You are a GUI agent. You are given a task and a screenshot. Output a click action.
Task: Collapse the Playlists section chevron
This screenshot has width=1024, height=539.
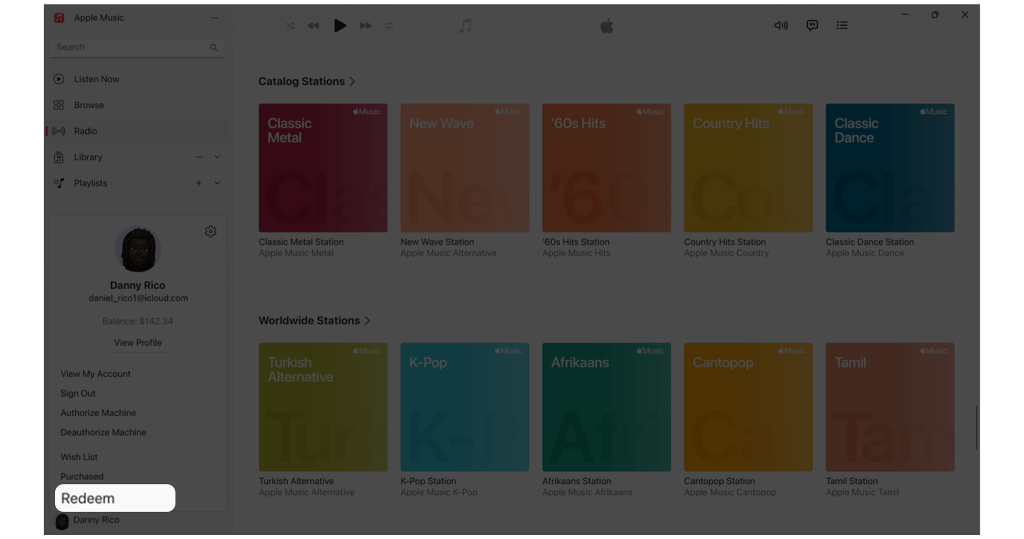click(217, 183)
